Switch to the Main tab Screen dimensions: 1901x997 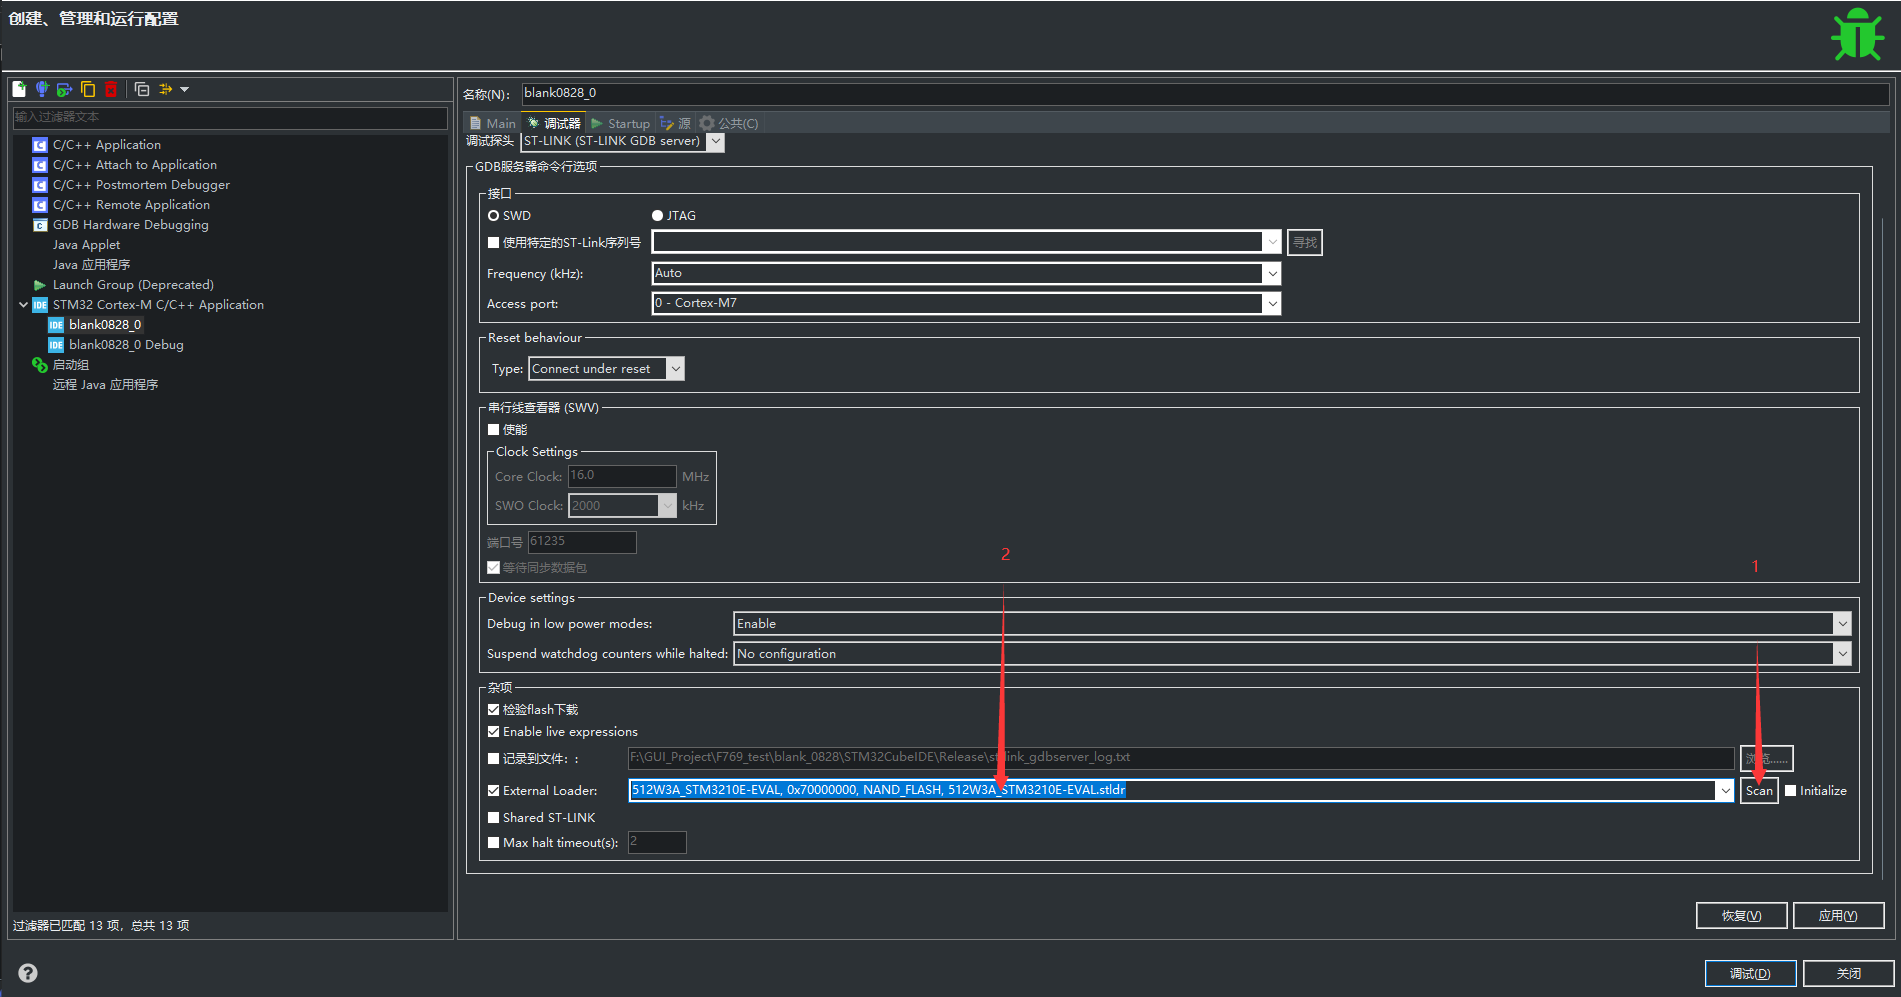(493, 122)
